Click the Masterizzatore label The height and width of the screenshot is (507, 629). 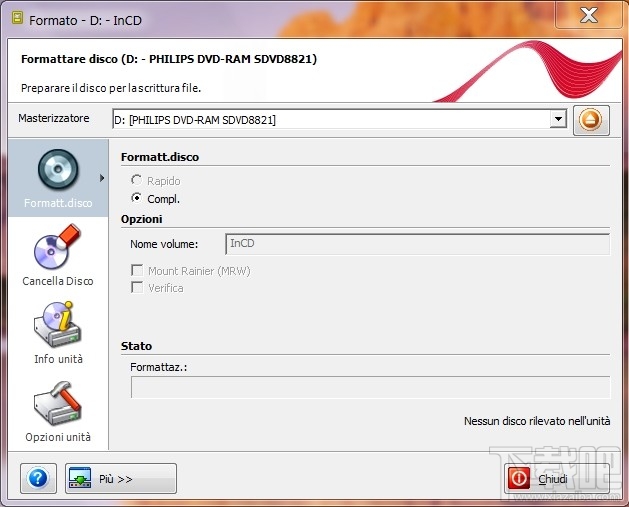(54, 118)
